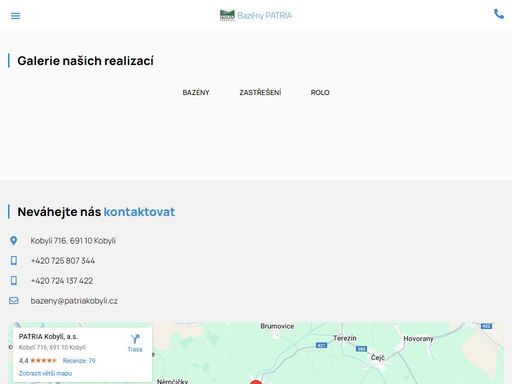
Task: Open Recenze: 79 reviews link
Action: click(79, 361)
